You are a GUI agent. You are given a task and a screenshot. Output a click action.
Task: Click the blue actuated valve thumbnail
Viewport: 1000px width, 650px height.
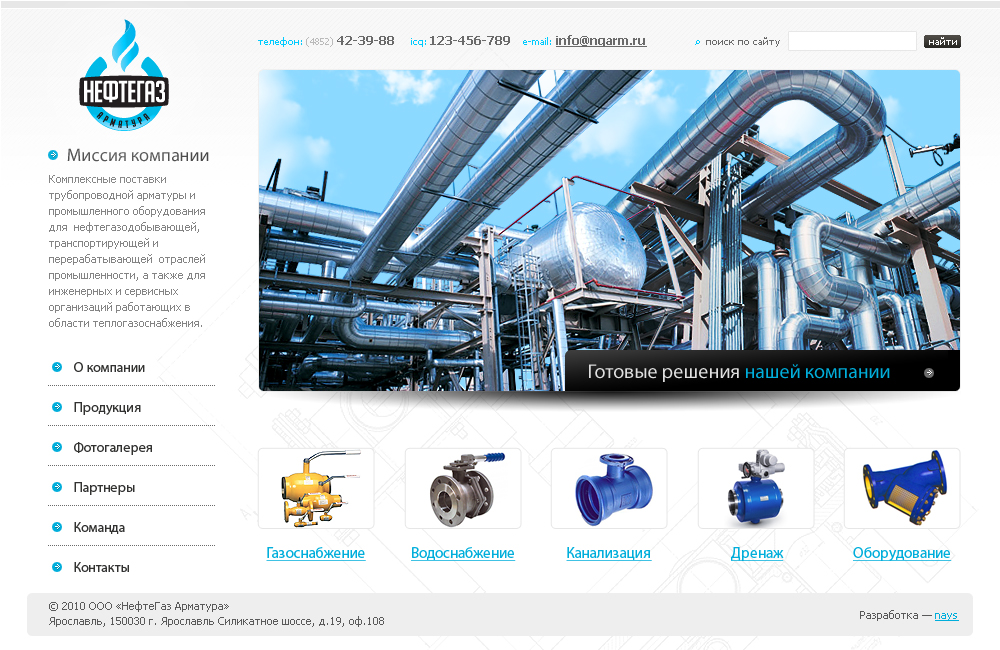(756, 489)
